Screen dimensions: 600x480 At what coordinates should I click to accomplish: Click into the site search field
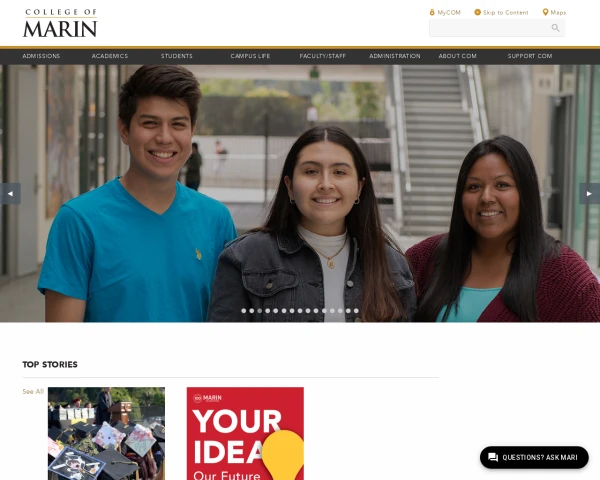pyautogui.click(x=490, y=28)
